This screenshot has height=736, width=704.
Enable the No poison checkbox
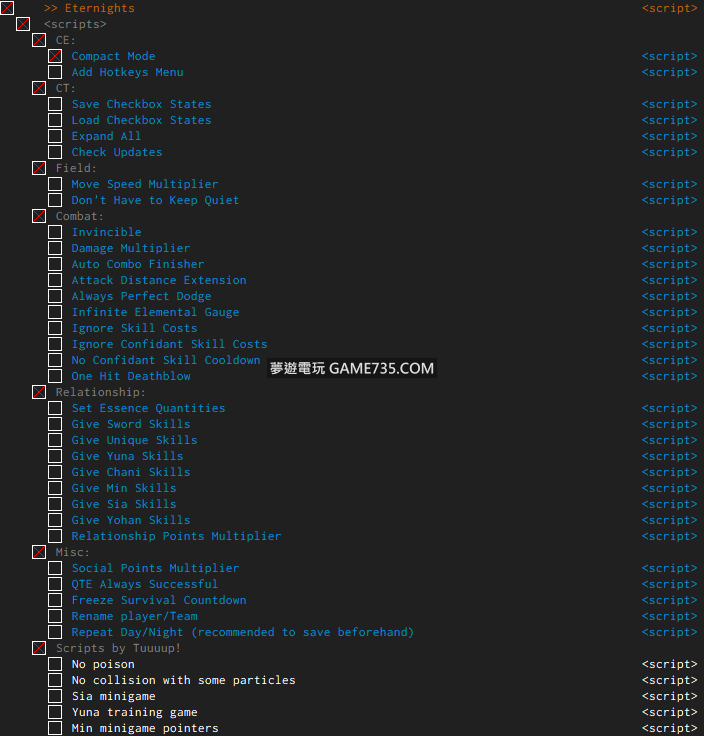click(55, 664)
